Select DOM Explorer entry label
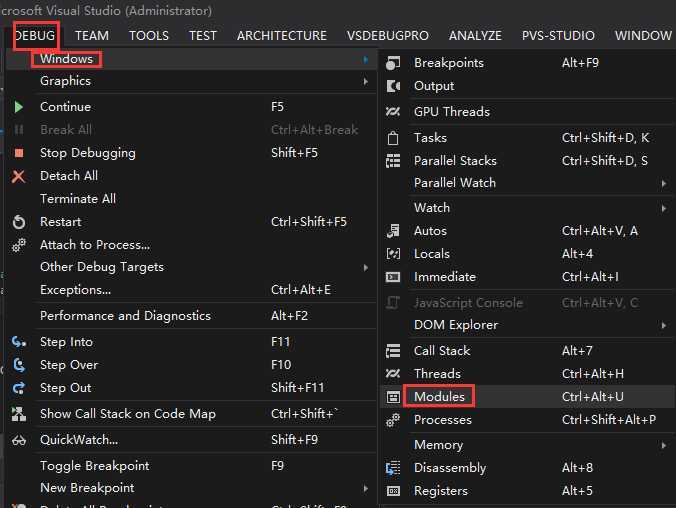This screenshot has height=508, width=676. point(456,325)
